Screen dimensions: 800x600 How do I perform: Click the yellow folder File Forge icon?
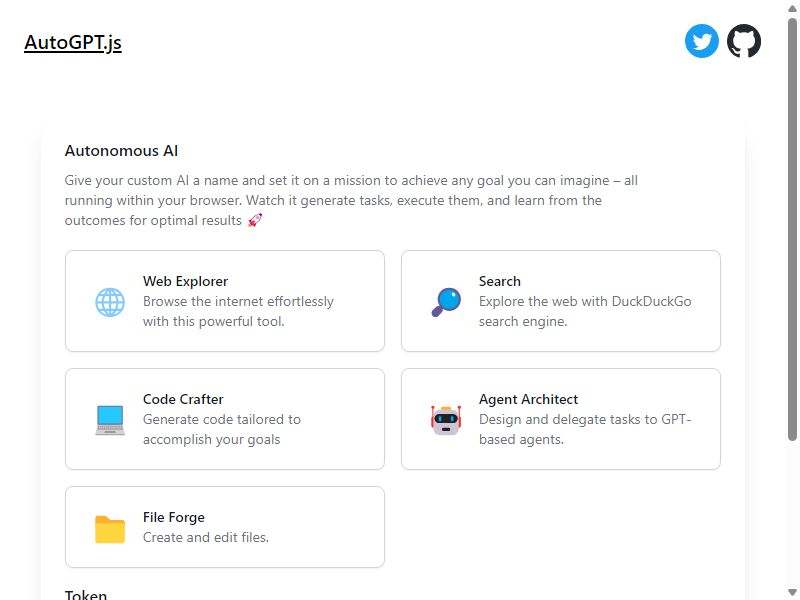click(110, 529)
